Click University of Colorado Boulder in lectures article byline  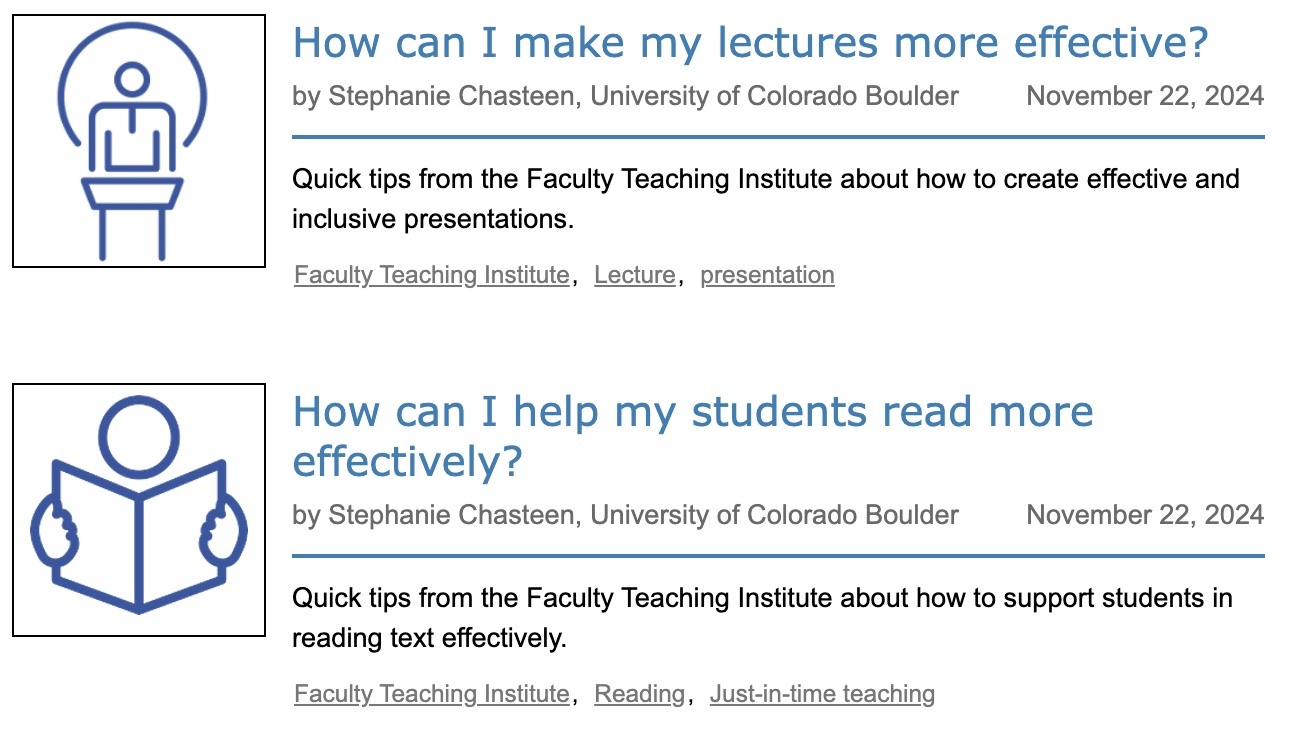[x=774, y=96]
